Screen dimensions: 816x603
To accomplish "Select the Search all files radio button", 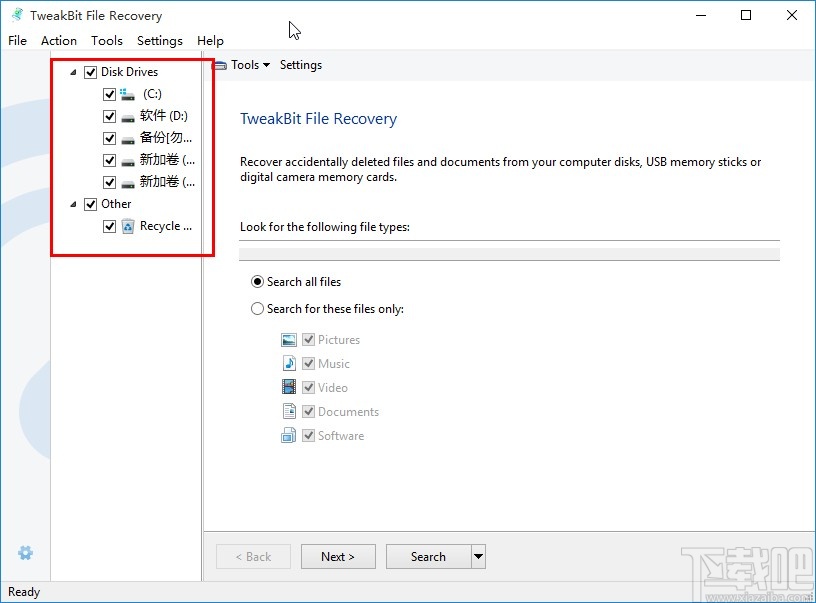I will (258, 282).
